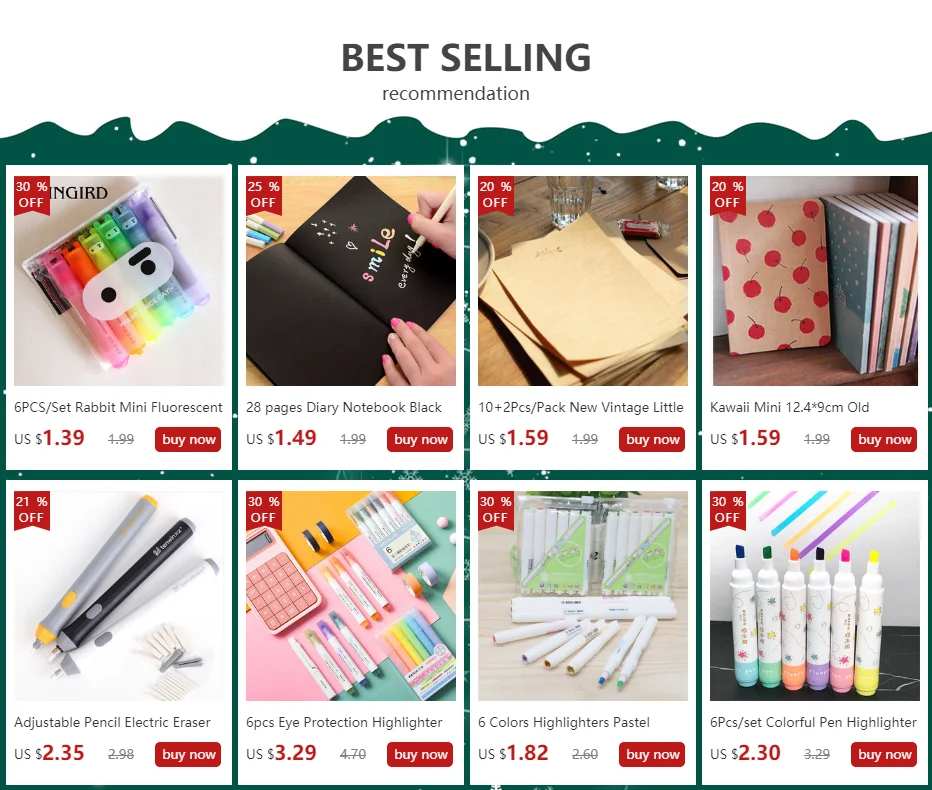The width and height of the screenshot is (932, 790).
Task: Click buy now for Diary Notebook Black
Action: [420, 439]
